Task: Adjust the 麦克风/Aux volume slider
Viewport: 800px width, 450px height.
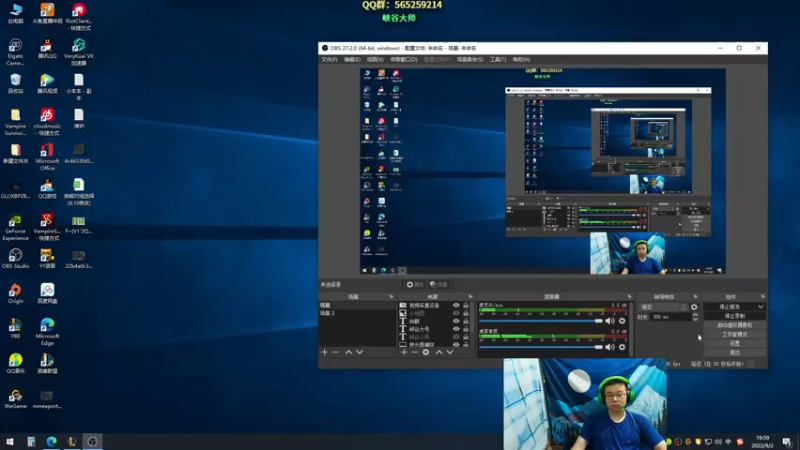Action: coord(541,321)
